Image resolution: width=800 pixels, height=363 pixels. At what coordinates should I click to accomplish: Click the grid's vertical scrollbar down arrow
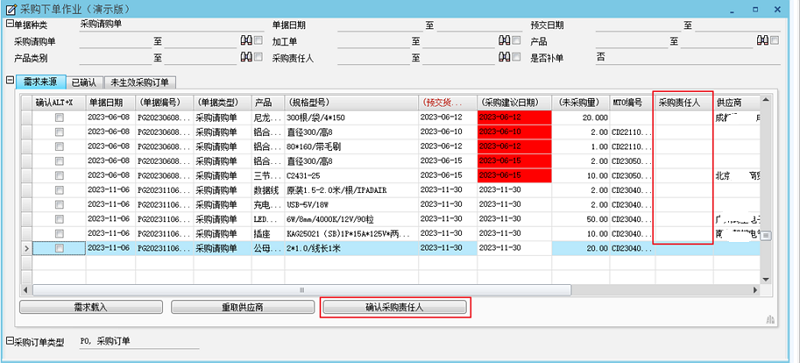(765, 279)
